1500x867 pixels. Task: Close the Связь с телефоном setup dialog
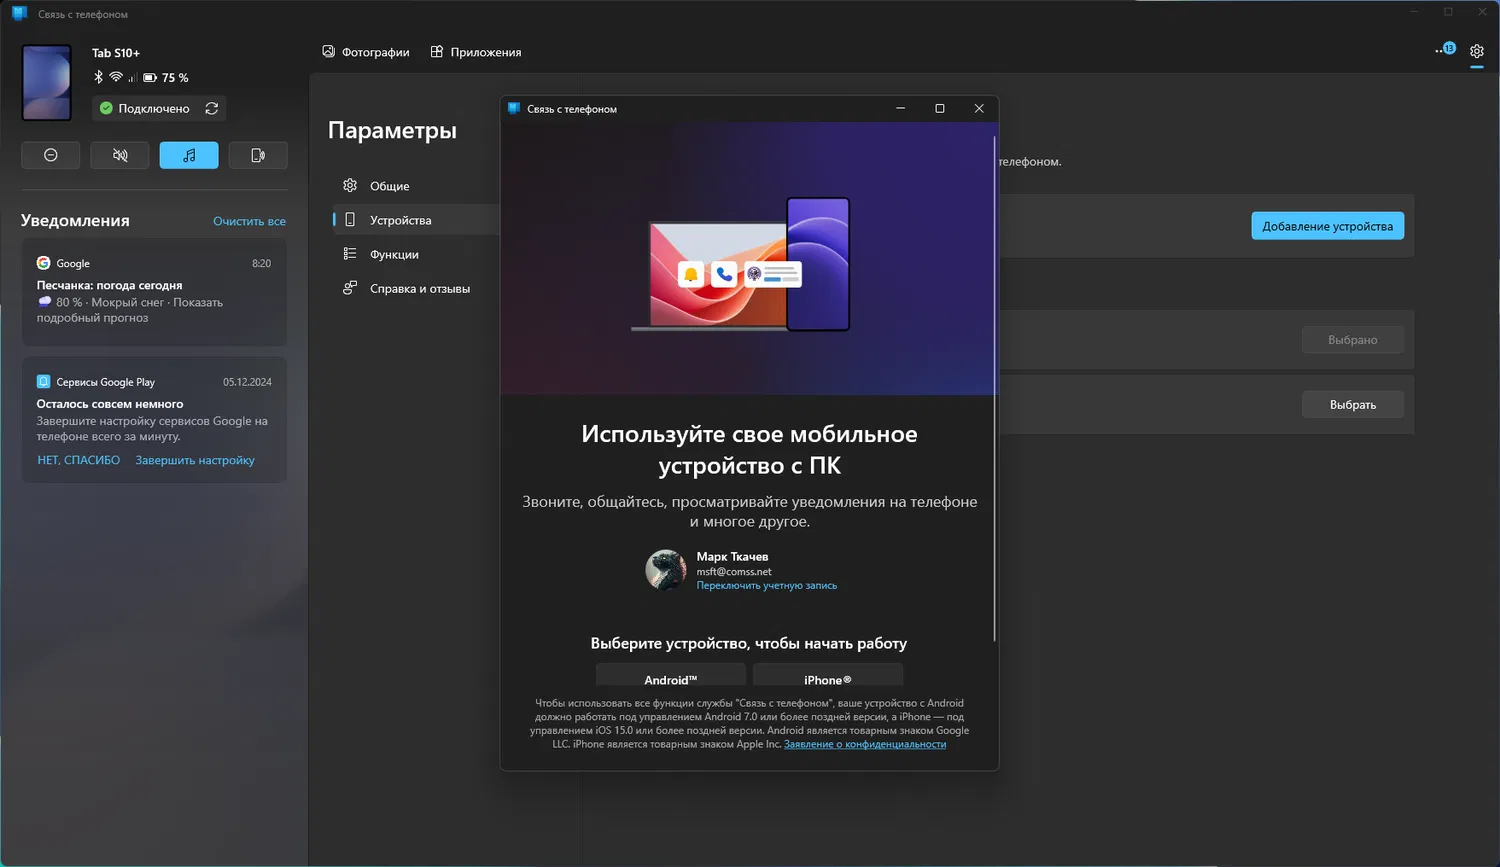[x=979, y=108]
